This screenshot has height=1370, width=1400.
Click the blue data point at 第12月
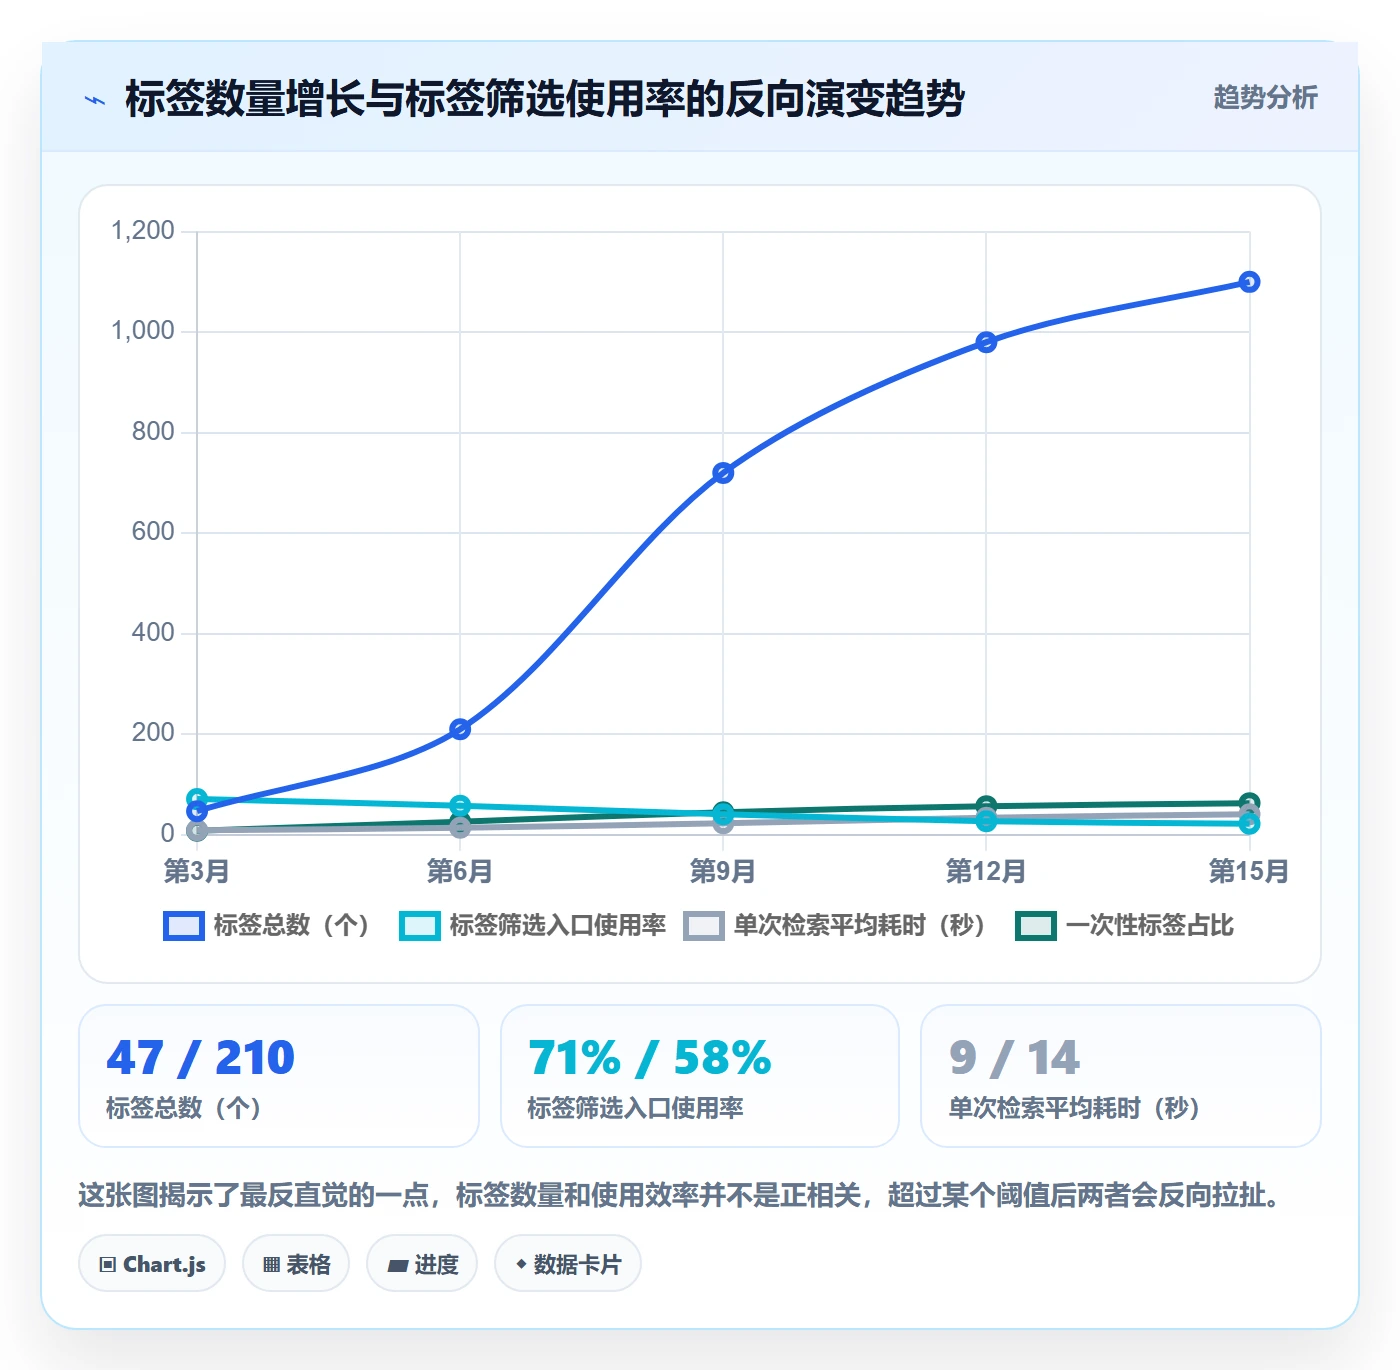[986, 342]
